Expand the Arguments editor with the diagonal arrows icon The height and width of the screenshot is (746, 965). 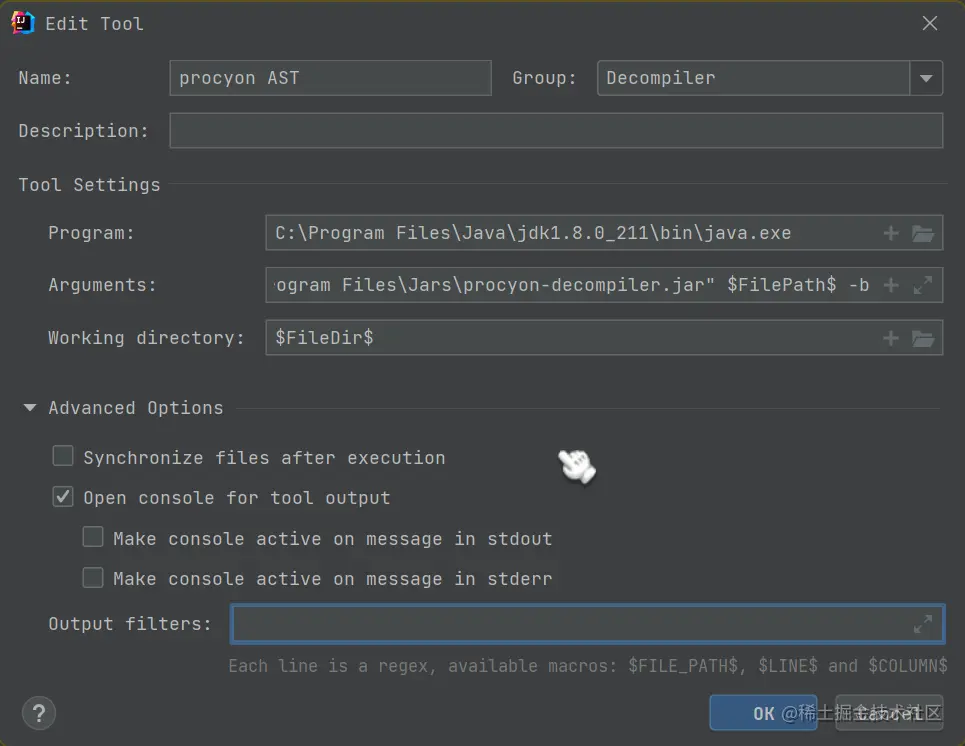click(x=921, y=285)
